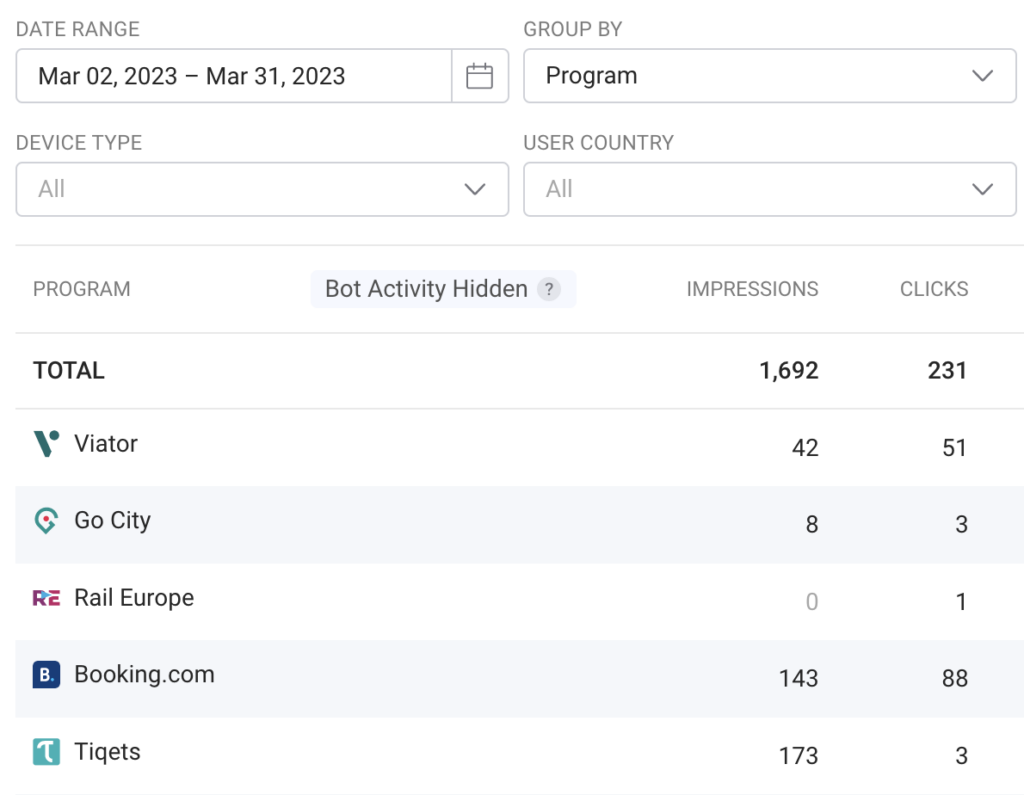The height and width of the screenshot is (795, 1024).
Task: Click Viator impressions value 42
Action: pyautogui.click(x=805, y=447)
